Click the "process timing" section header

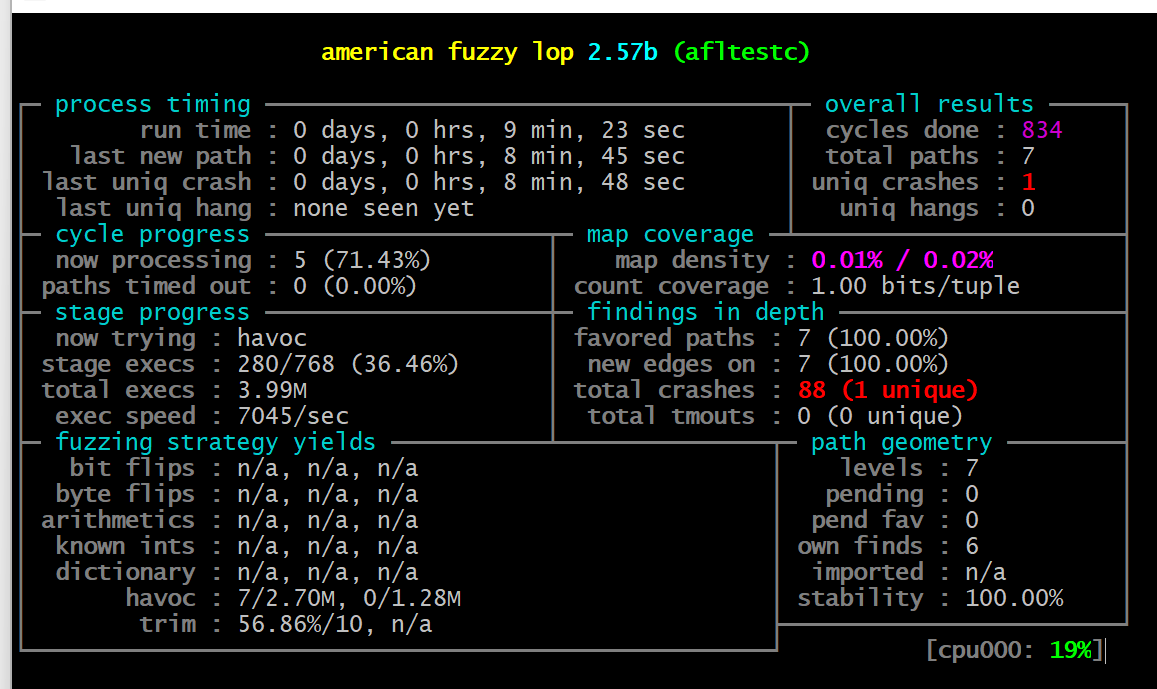tap(153, 105)
